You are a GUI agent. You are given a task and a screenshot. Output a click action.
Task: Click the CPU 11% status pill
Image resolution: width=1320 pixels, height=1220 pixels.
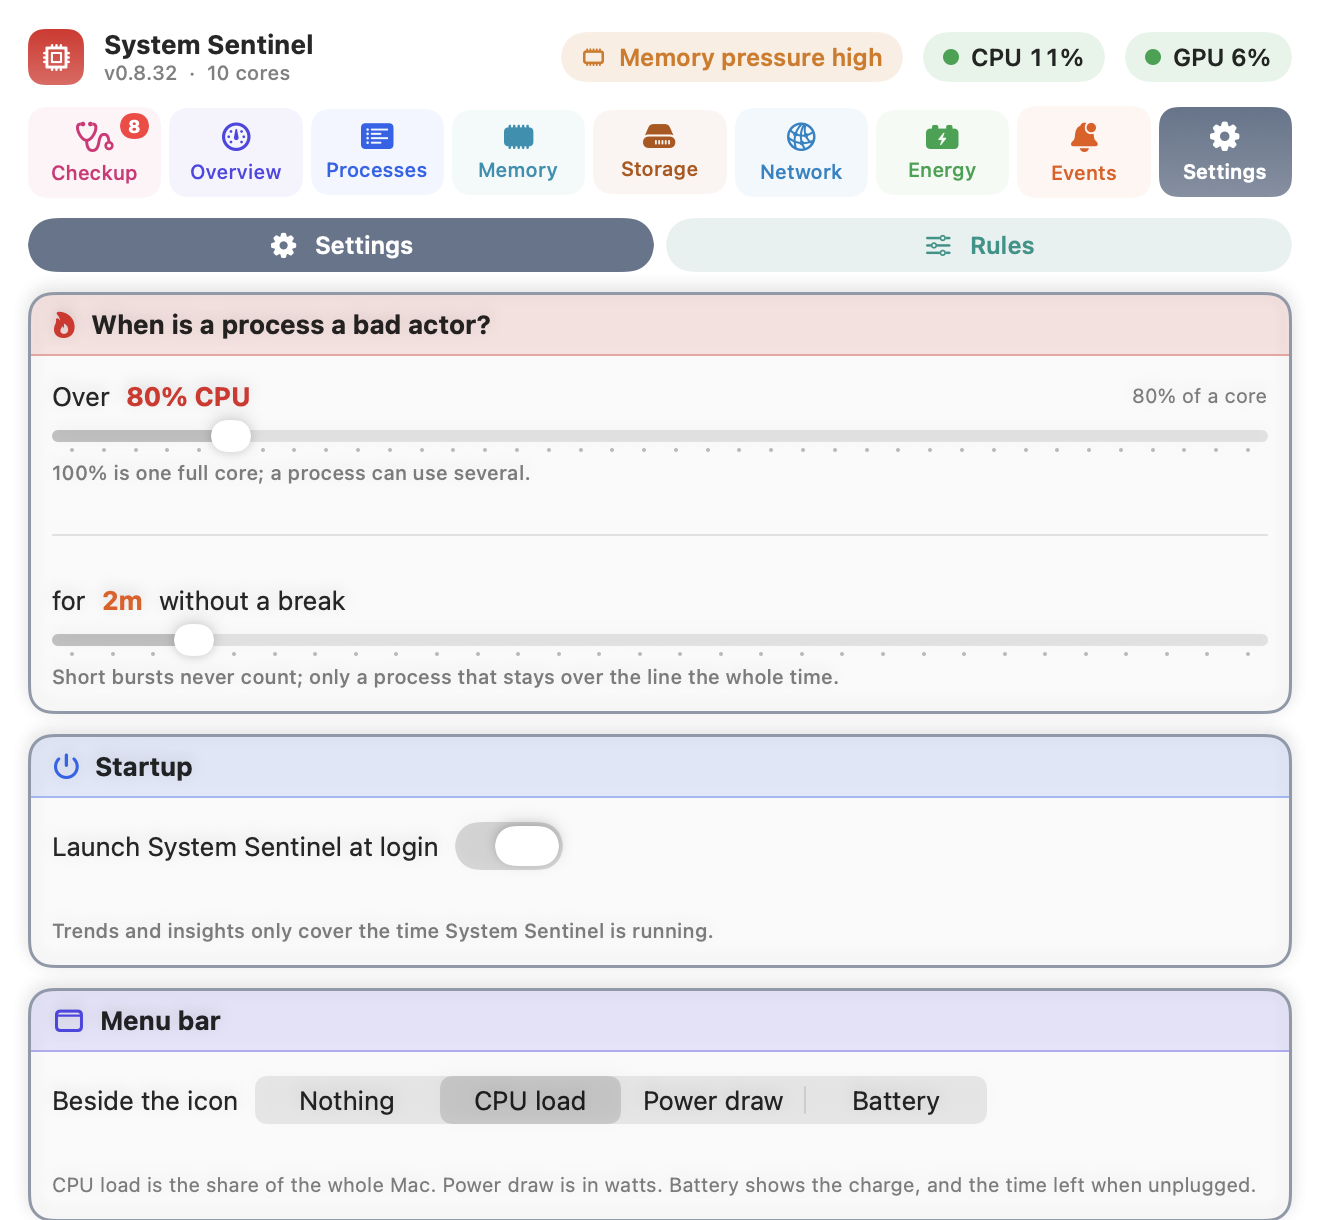tap(1014, 58)
